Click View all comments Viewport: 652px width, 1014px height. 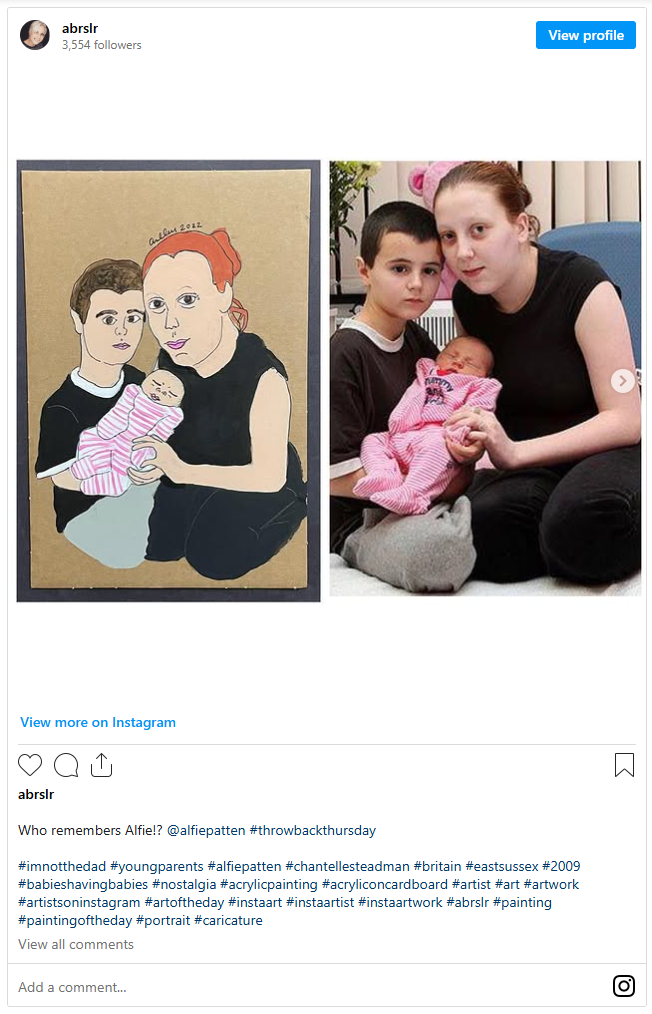click(76, 944)
